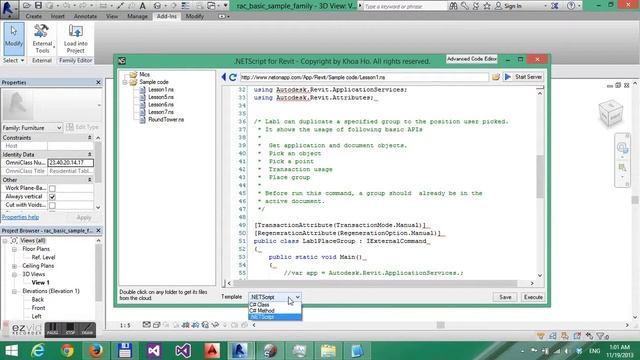Toggle the Work Plane-Based checkbox

(x=52, y=189)
